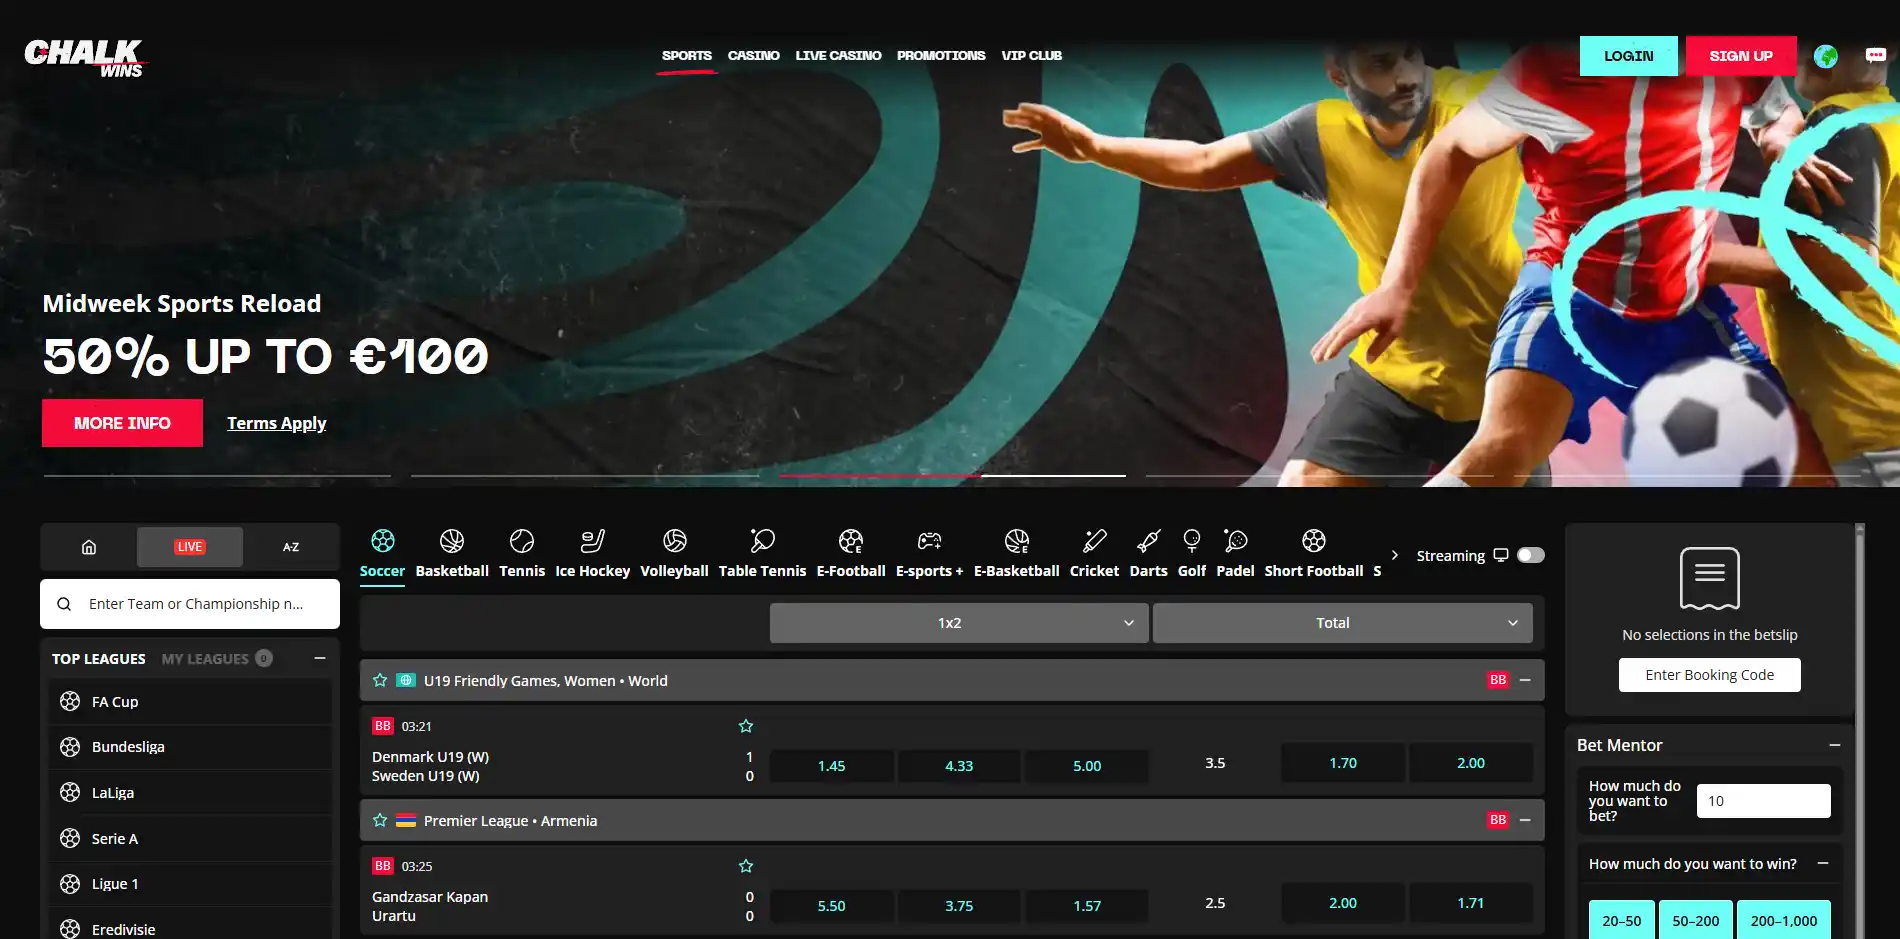Open Bundesliga league
The height and width of the screenshot is (939, 1900).
[x=190, y=747]
